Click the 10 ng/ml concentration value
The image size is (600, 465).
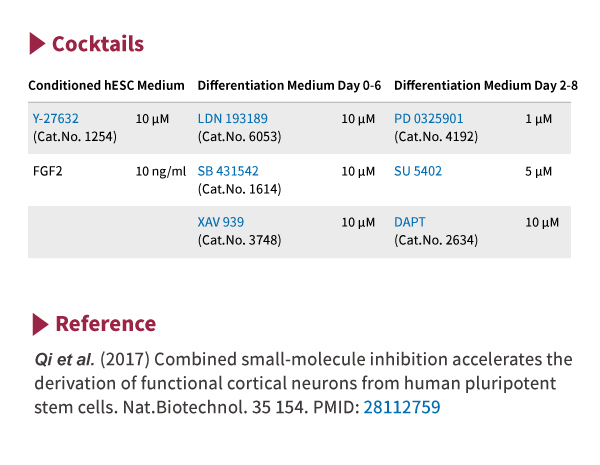161,171
